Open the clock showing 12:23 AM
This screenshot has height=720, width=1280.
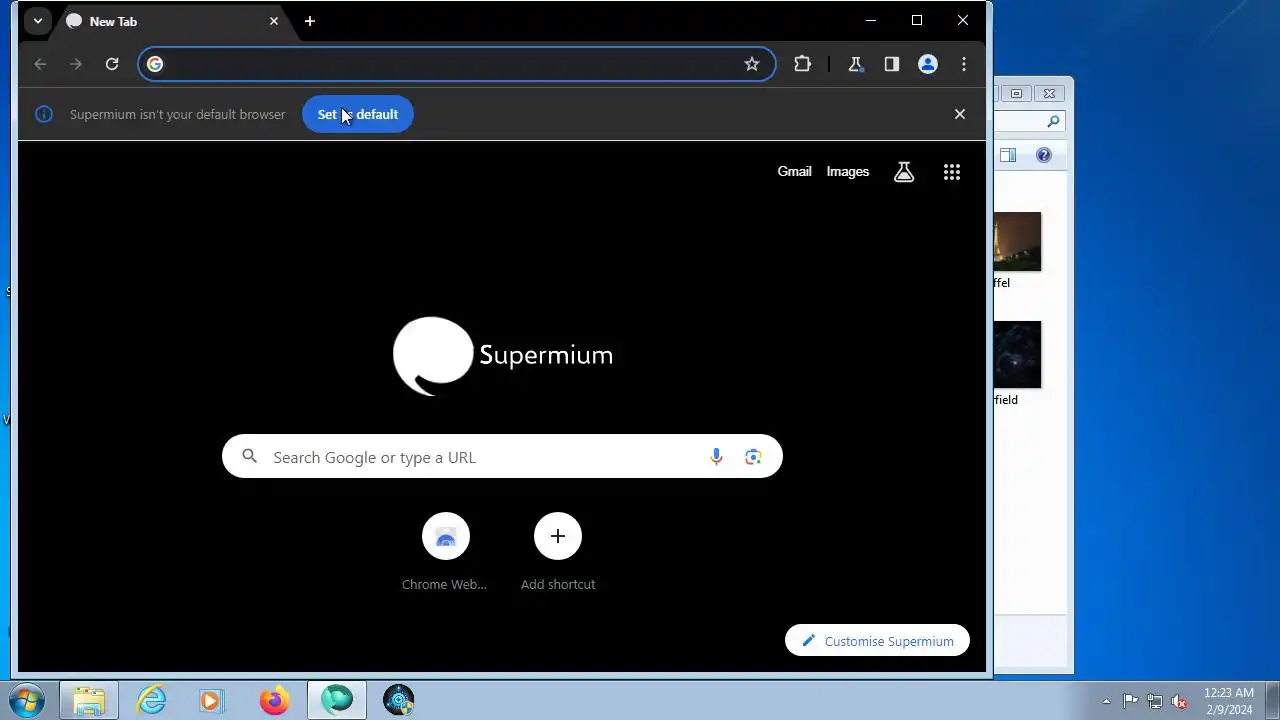coord(1229,701)
